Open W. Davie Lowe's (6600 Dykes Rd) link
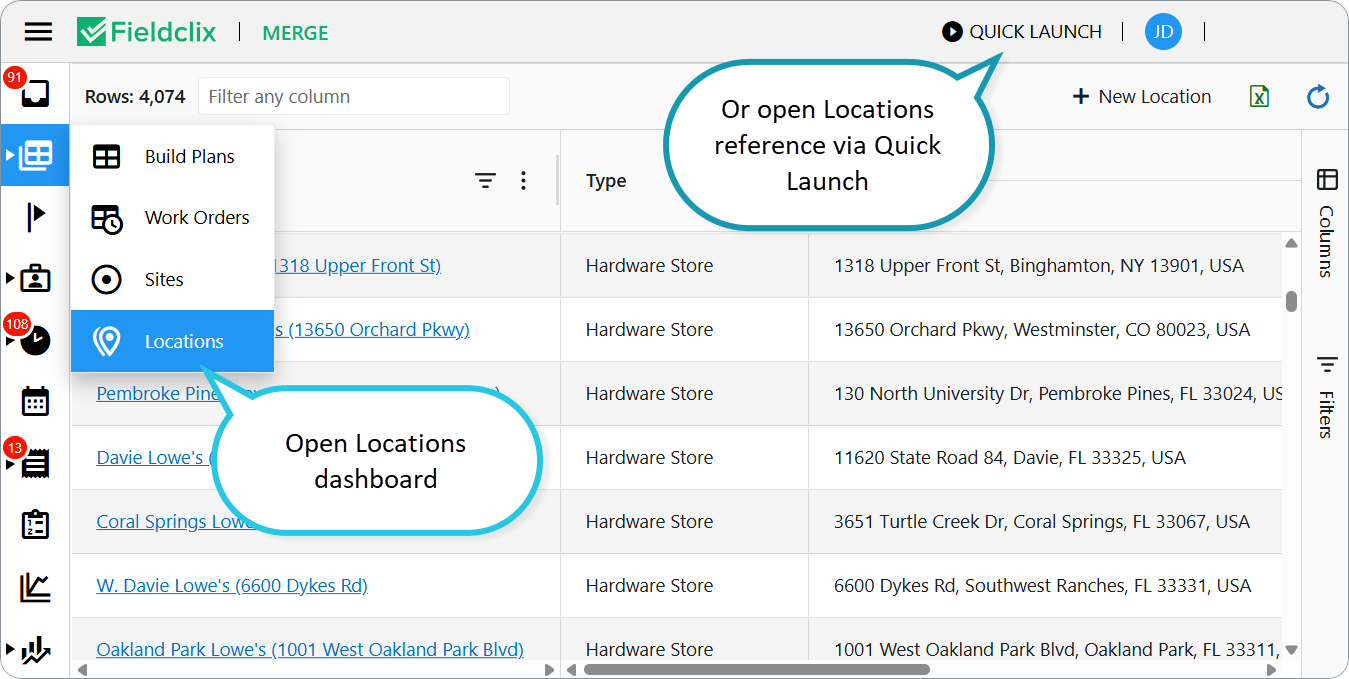The height and width of the screenshot is (679, 1349). click(x=232, y=586)
